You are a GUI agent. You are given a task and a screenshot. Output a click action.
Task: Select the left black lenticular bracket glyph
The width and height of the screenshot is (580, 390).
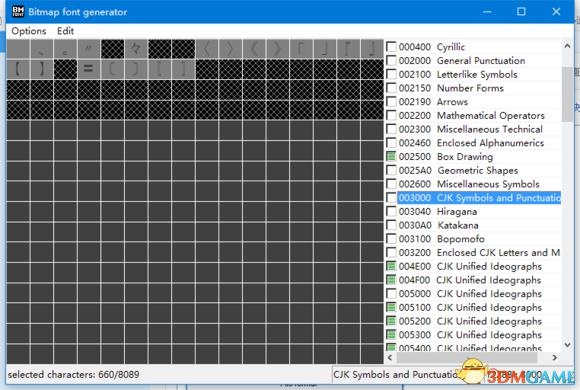(x=17, y=69)
